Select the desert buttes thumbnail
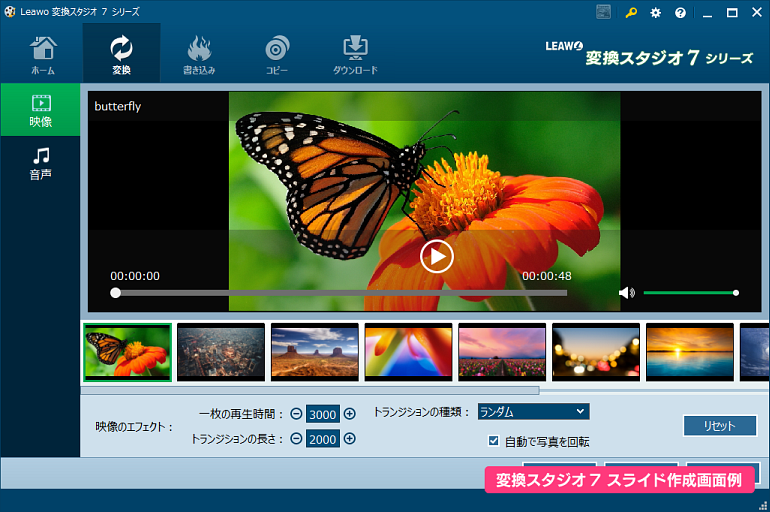 tap(315, 352)
